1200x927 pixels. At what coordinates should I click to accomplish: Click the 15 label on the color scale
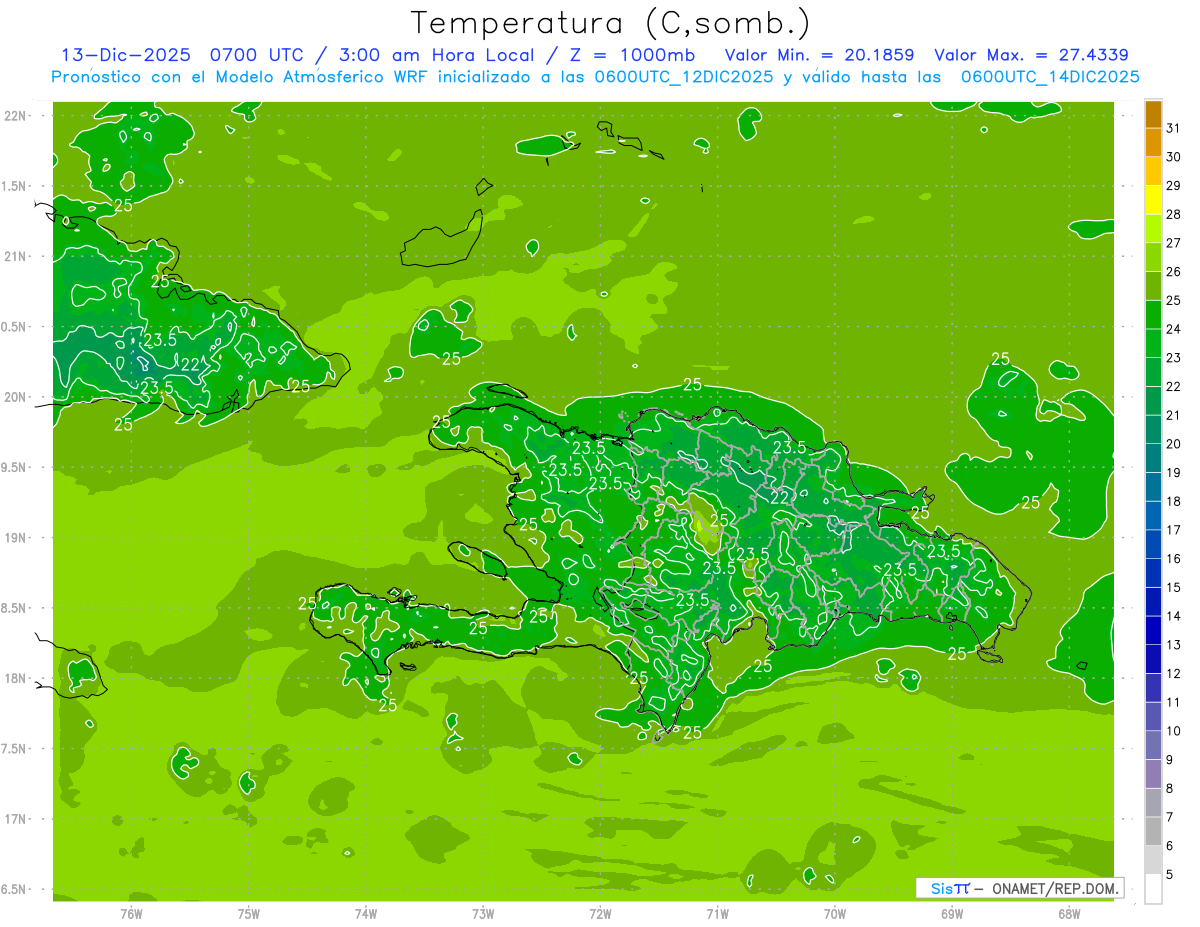point(1173,587)
